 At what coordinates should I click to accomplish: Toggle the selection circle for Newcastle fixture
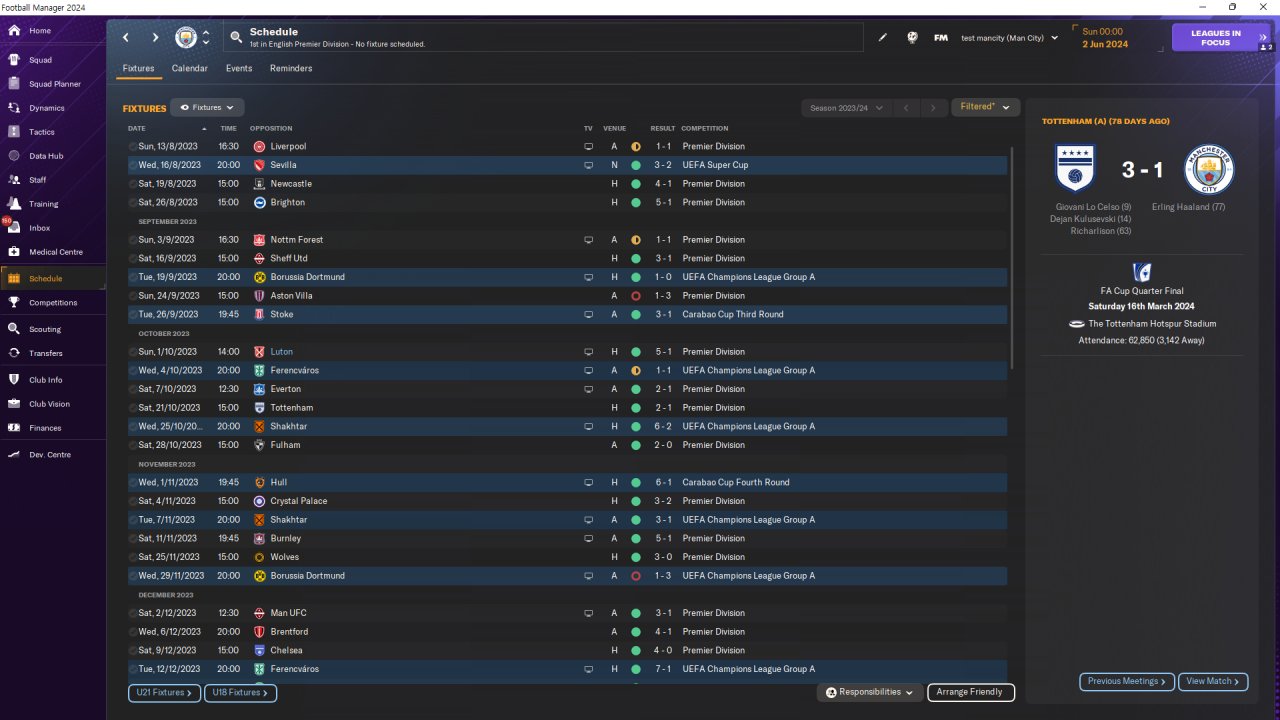coord(132,184)
